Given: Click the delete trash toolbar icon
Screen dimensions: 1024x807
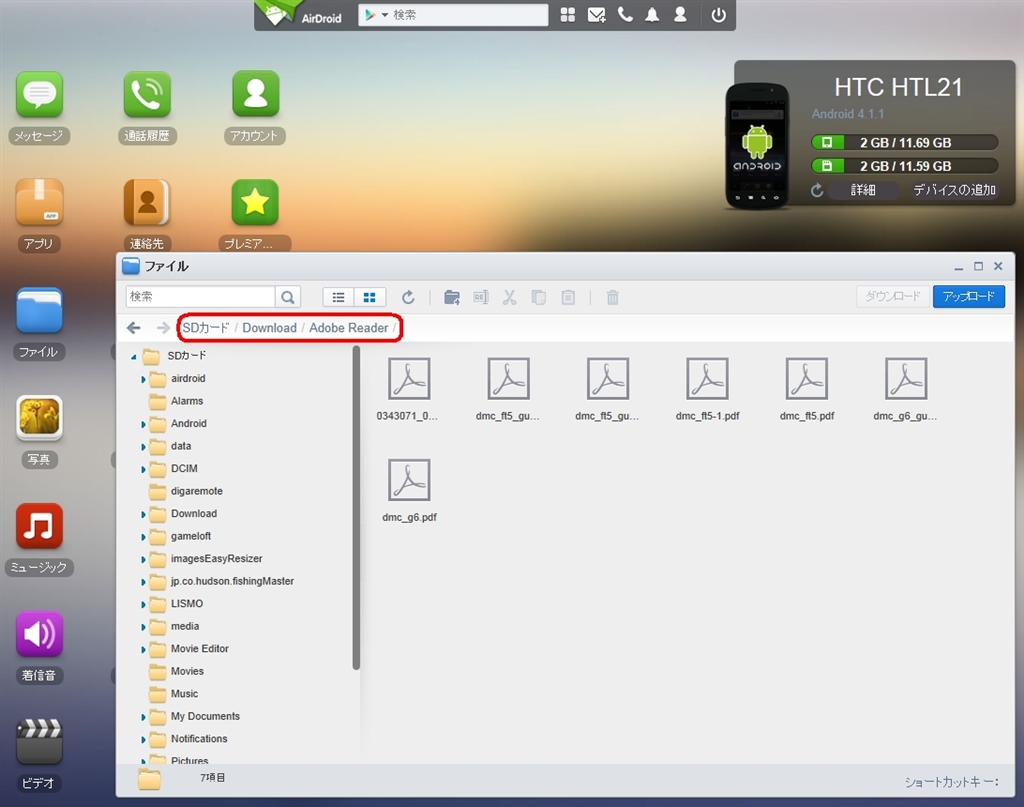Looking at the screenshot, I should click(x=613, y=298).
